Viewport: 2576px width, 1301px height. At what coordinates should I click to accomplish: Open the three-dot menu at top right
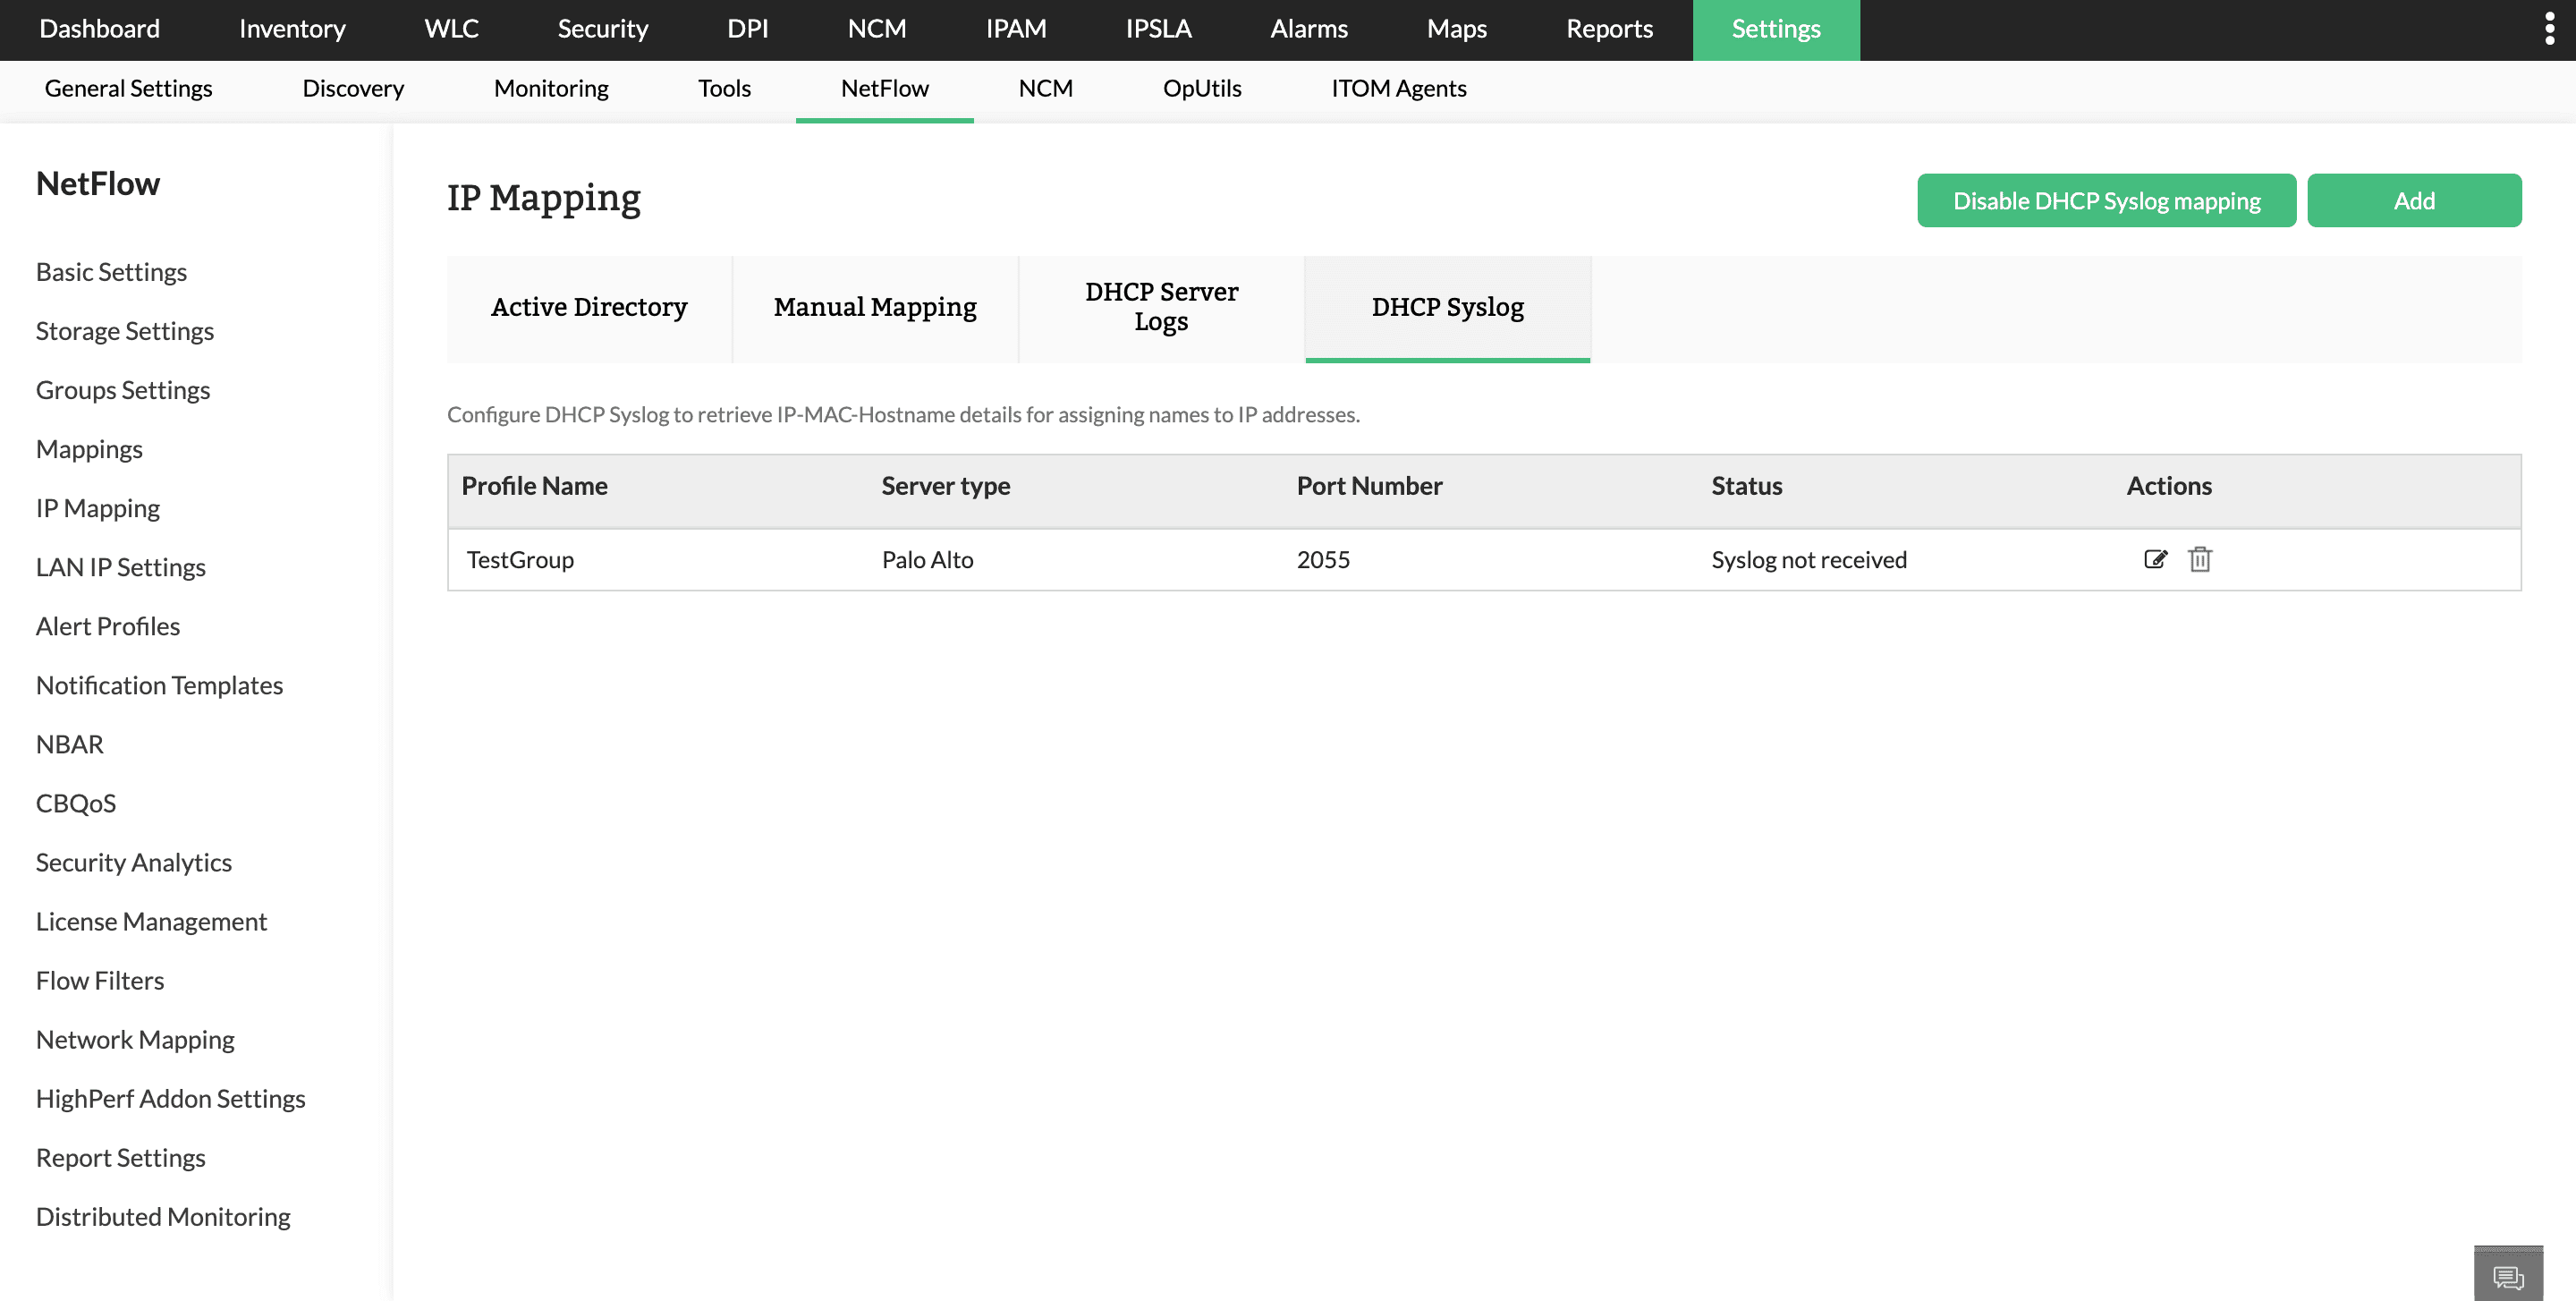[x=2549, y=29]
